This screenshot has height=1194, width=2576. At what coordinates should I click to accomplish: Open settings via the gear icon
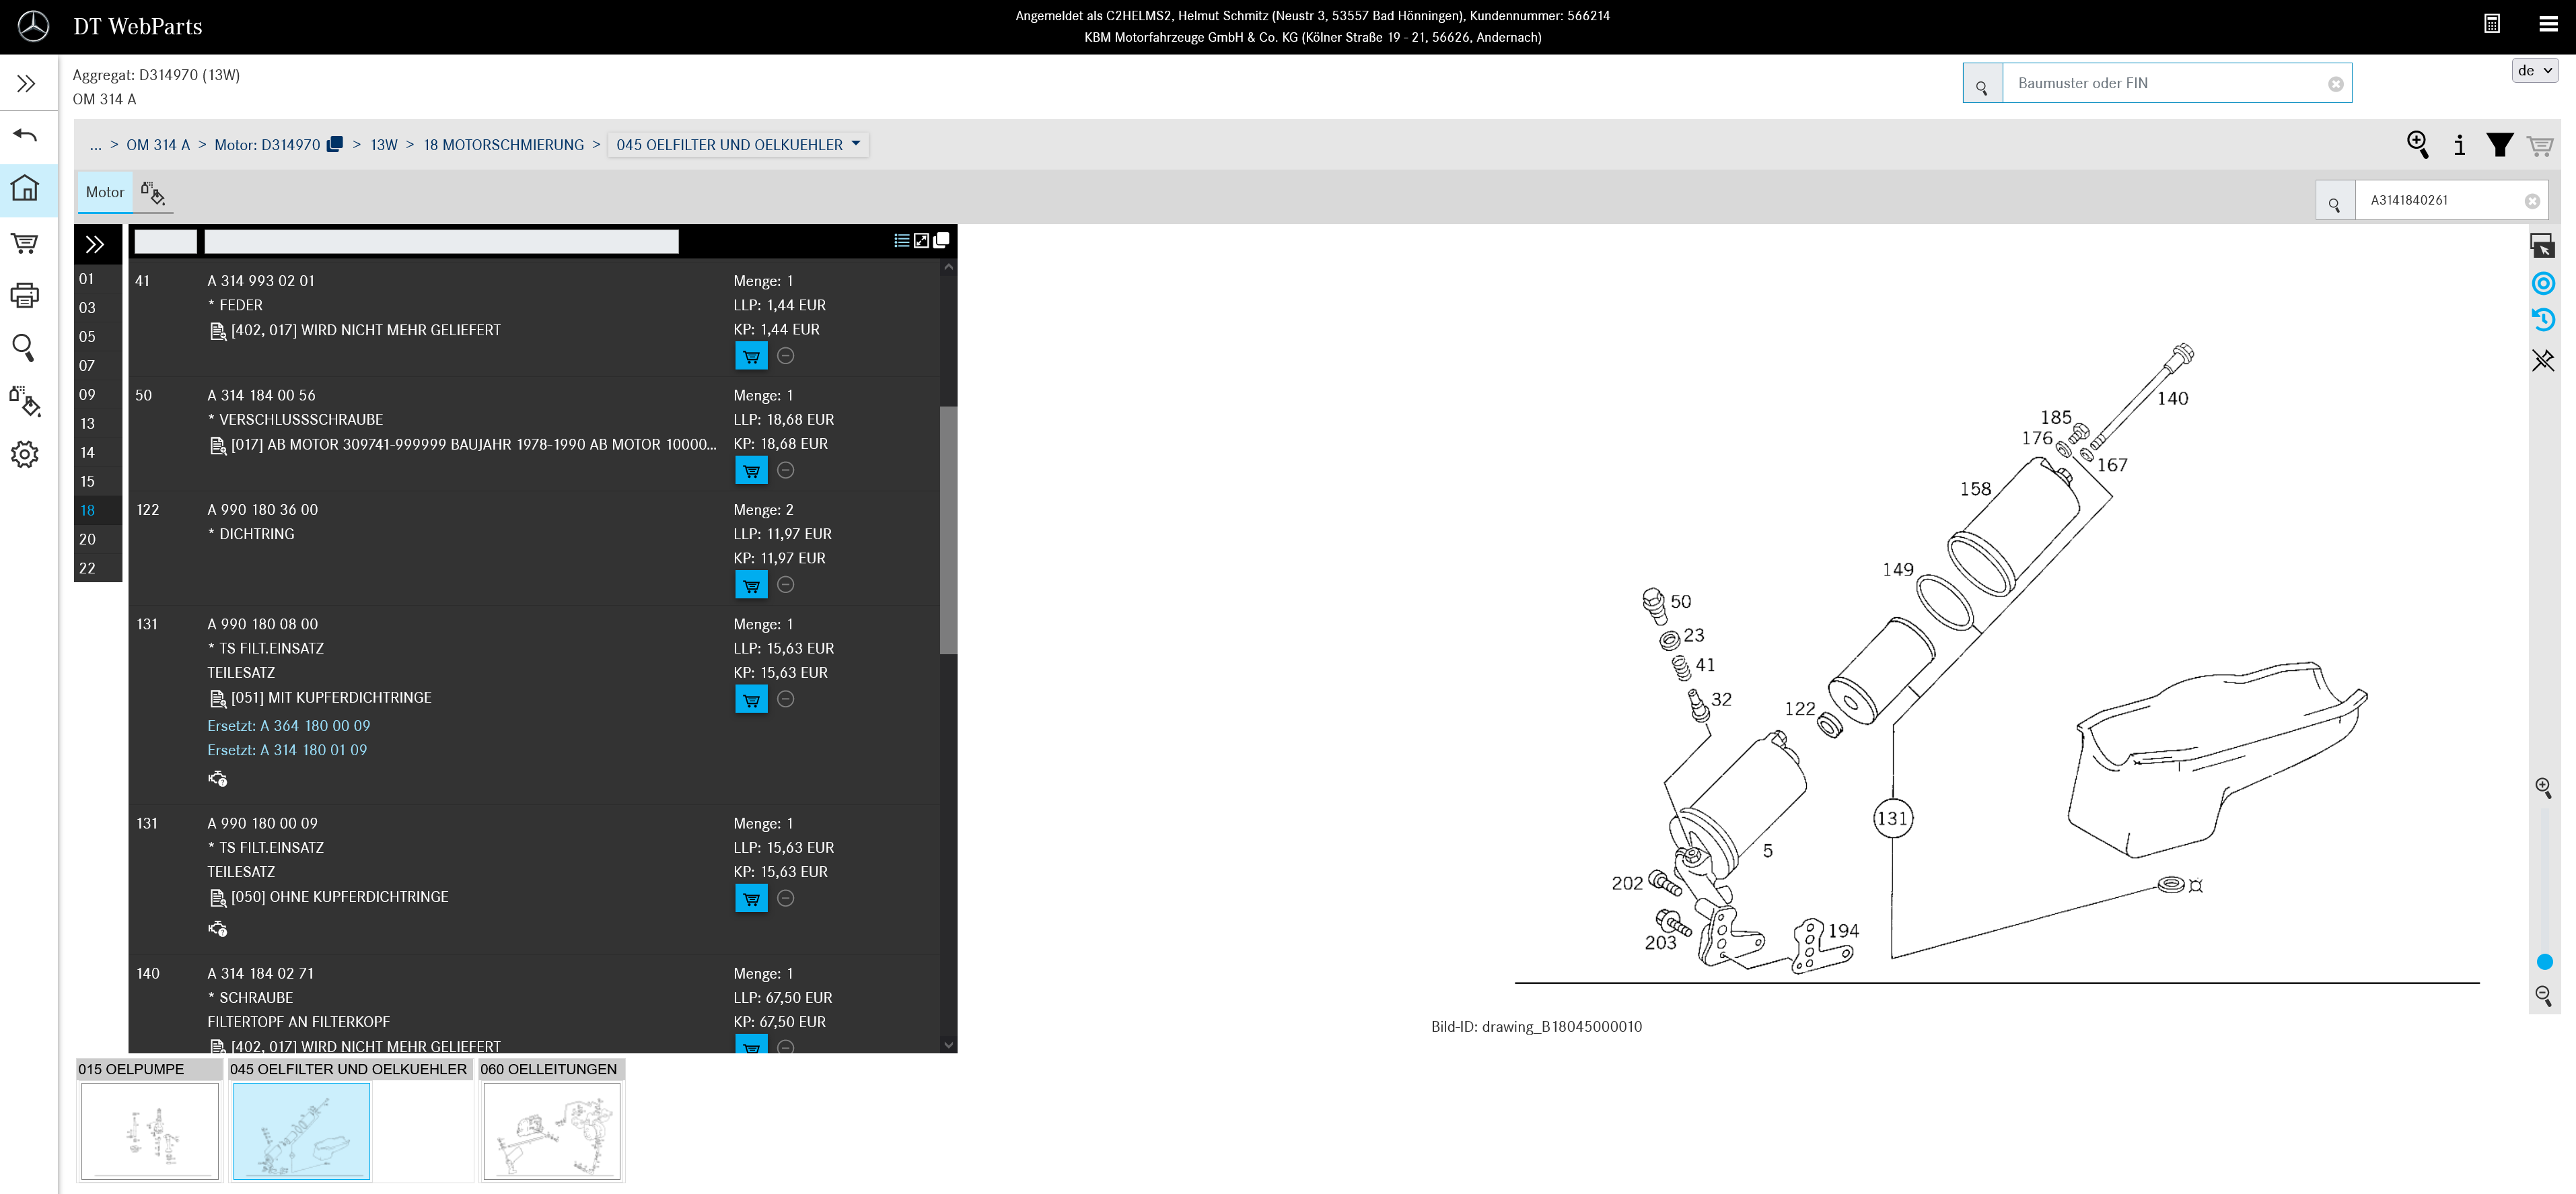(x=25, y=454)
